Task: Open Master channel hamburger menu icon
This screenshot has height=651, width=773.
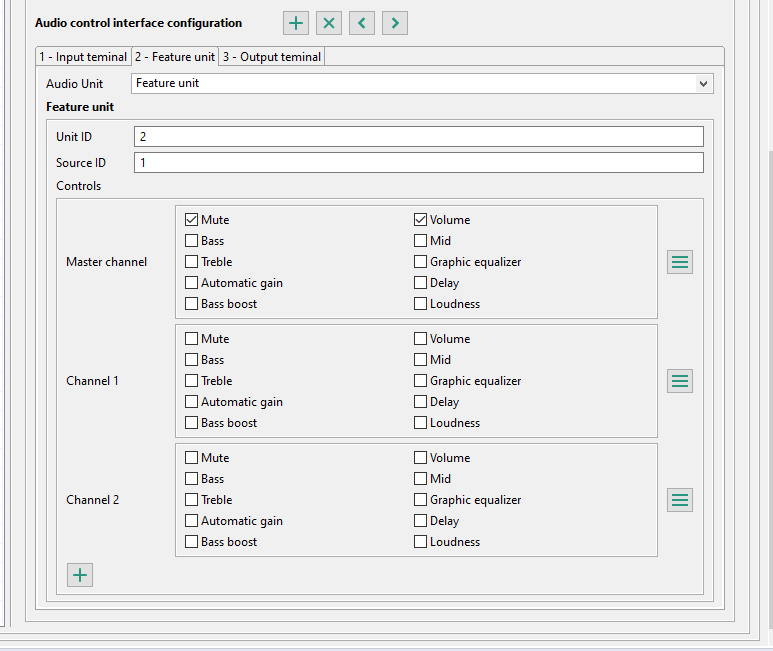Action: pos(680,262)
